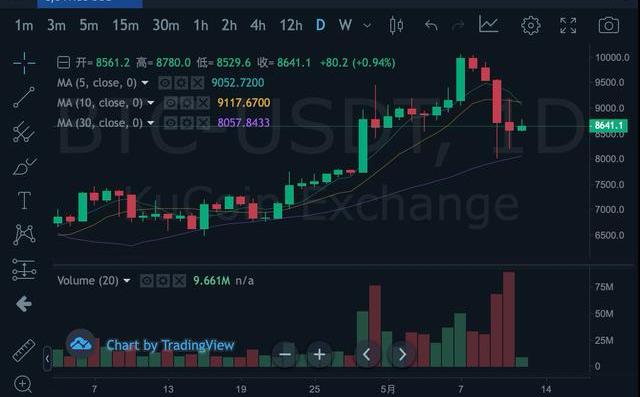Open the Chart by TradingView link

pyautogui.click(x=170, y=345)
